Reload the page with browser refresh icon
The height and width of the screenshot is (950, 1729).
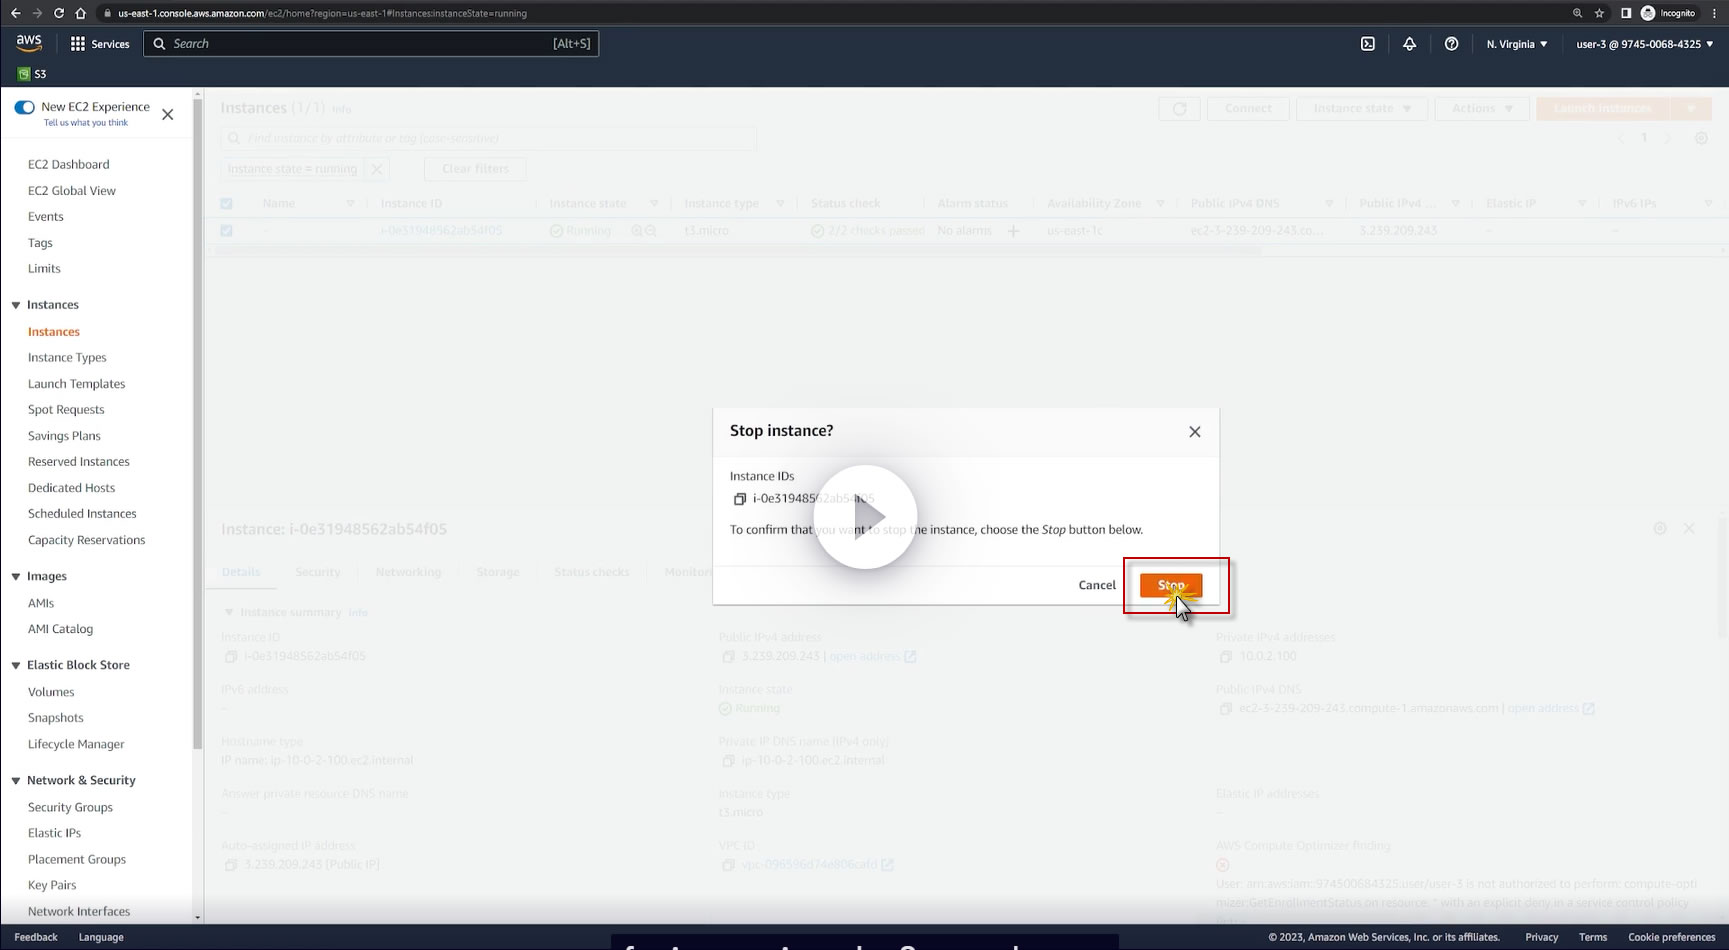click(59, 13)
